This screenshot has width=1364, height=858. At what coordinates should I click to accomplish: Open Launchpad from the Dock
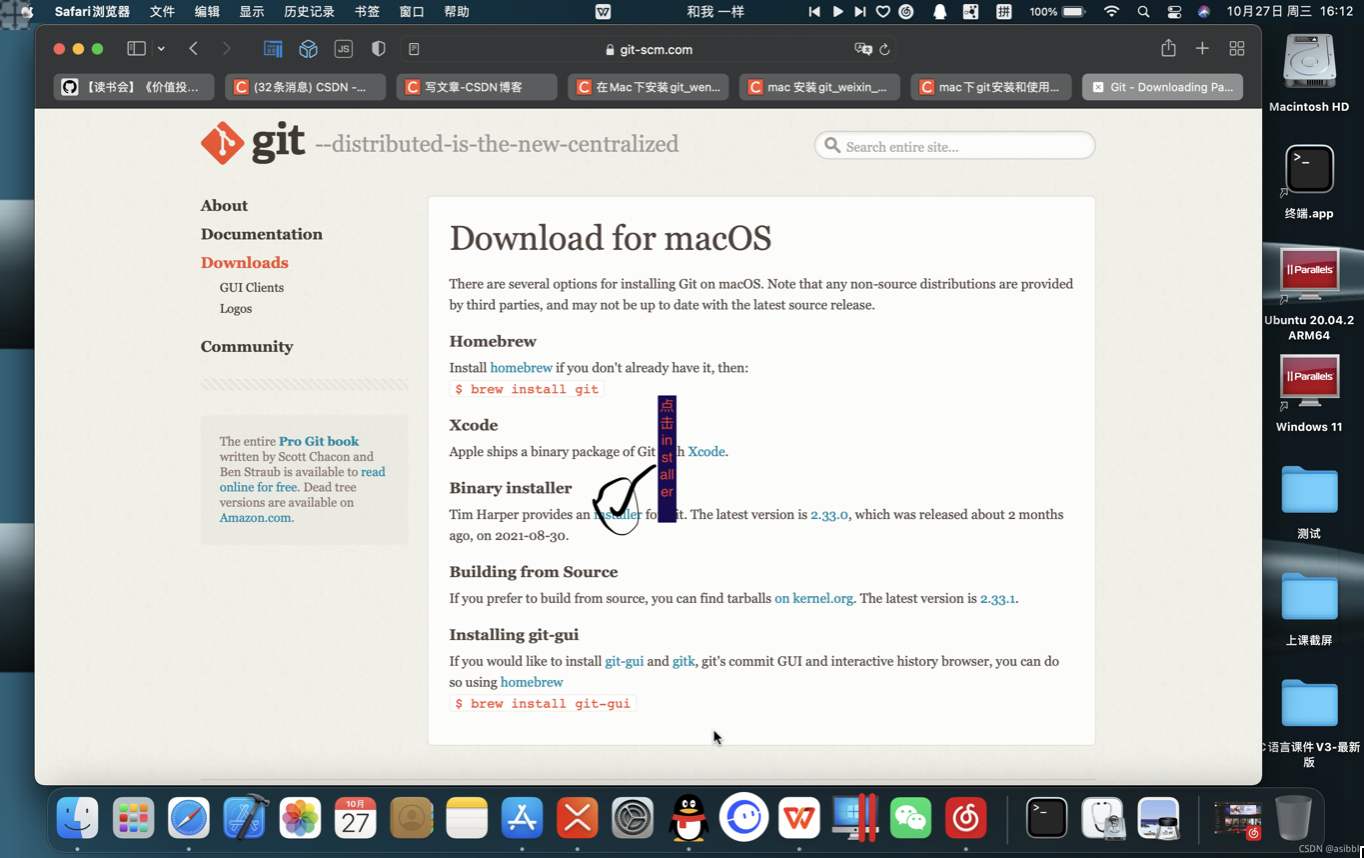coord(133,818)
